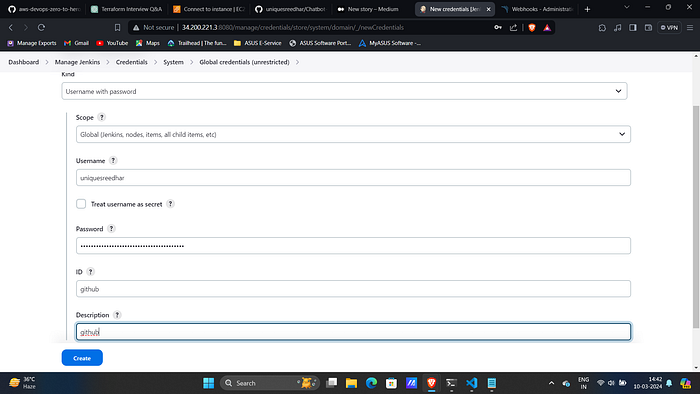The height and width of the screenshot is (394, 700).
Task: Reload the current page
Action: pos(41,28)
